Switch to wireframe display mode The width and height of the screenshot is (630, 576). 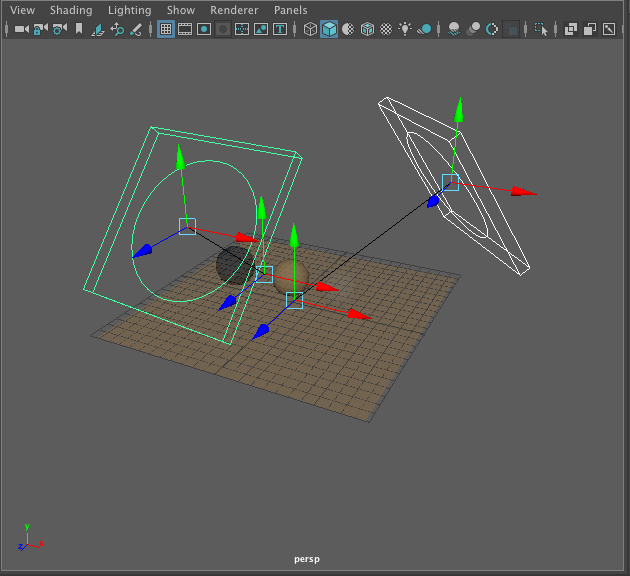310,30
